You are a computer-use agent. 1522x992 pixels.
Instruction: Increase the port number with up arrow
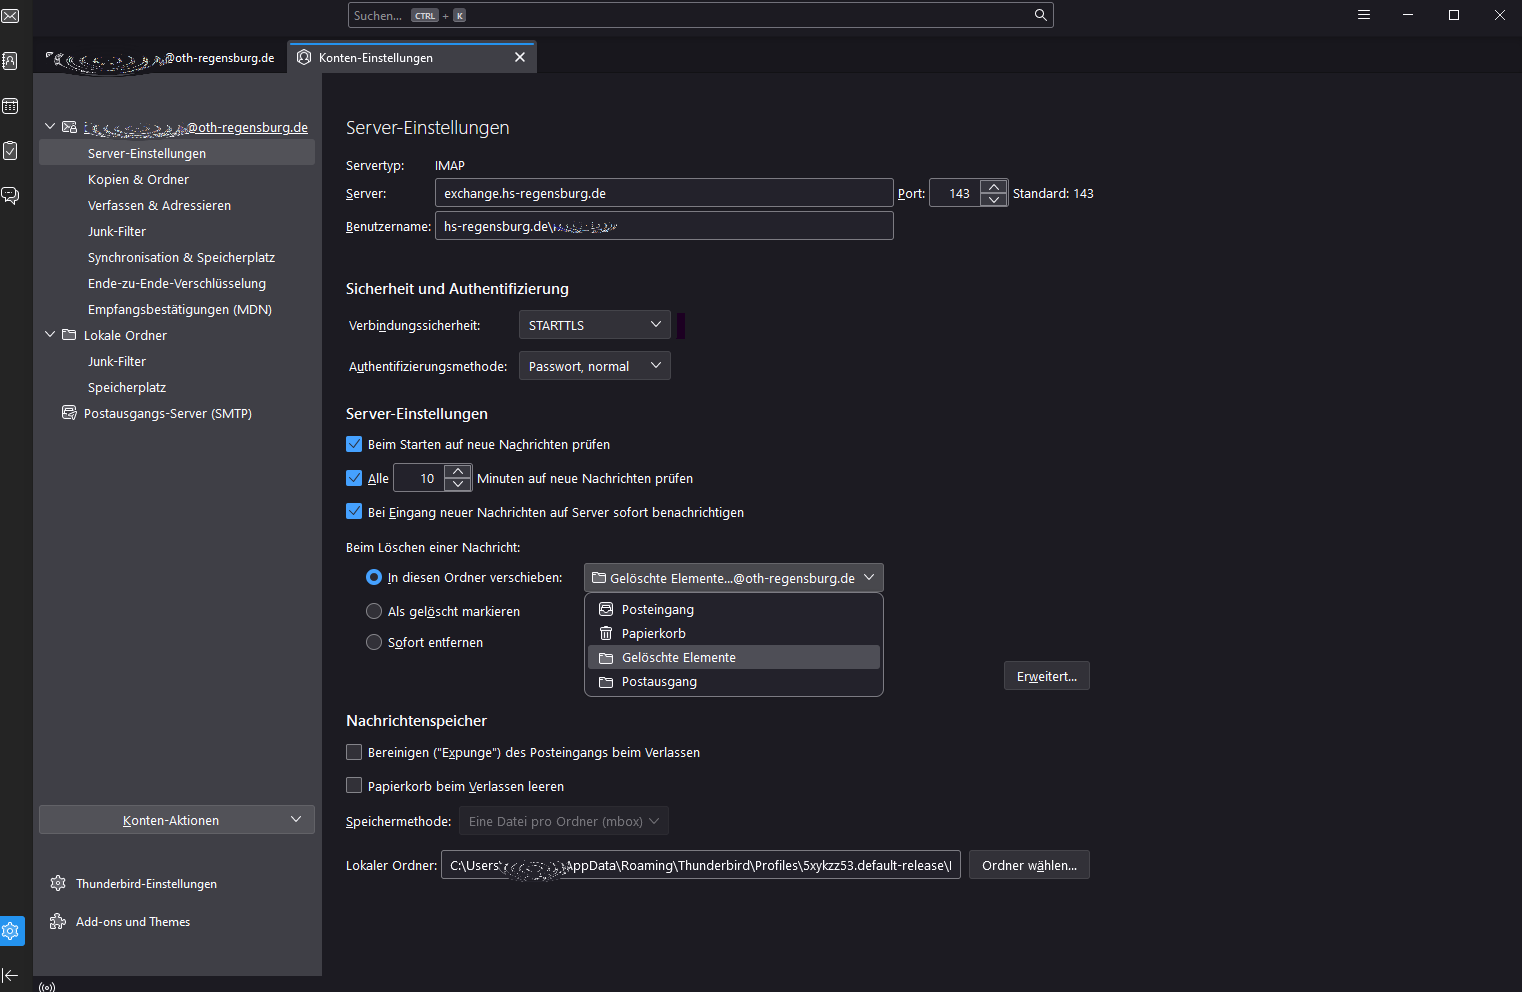[x=993, y=186]
